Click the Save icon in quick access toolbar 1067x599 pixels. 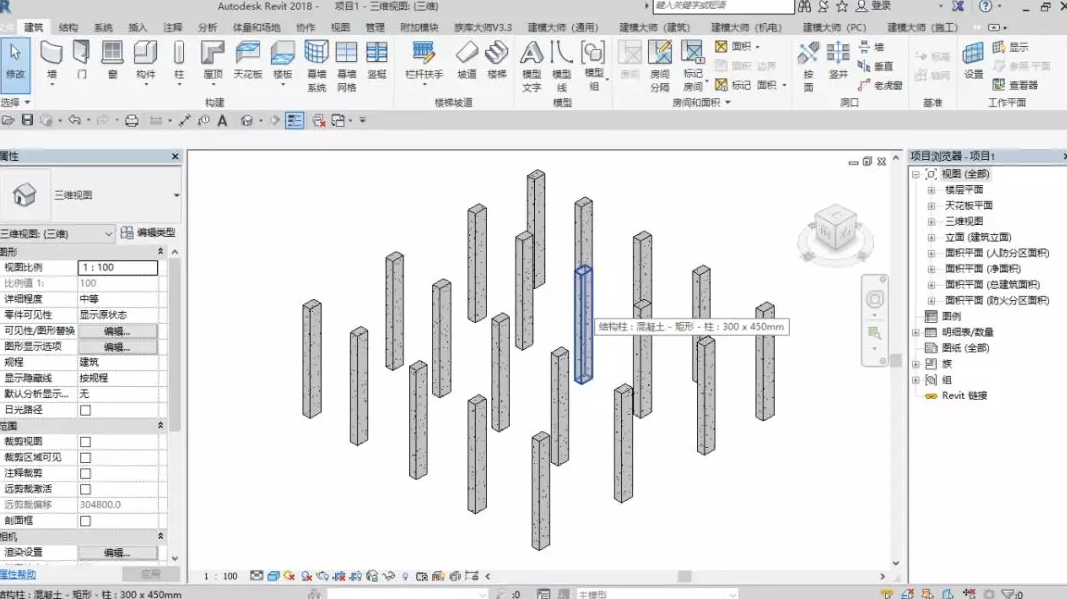(27, 120)
